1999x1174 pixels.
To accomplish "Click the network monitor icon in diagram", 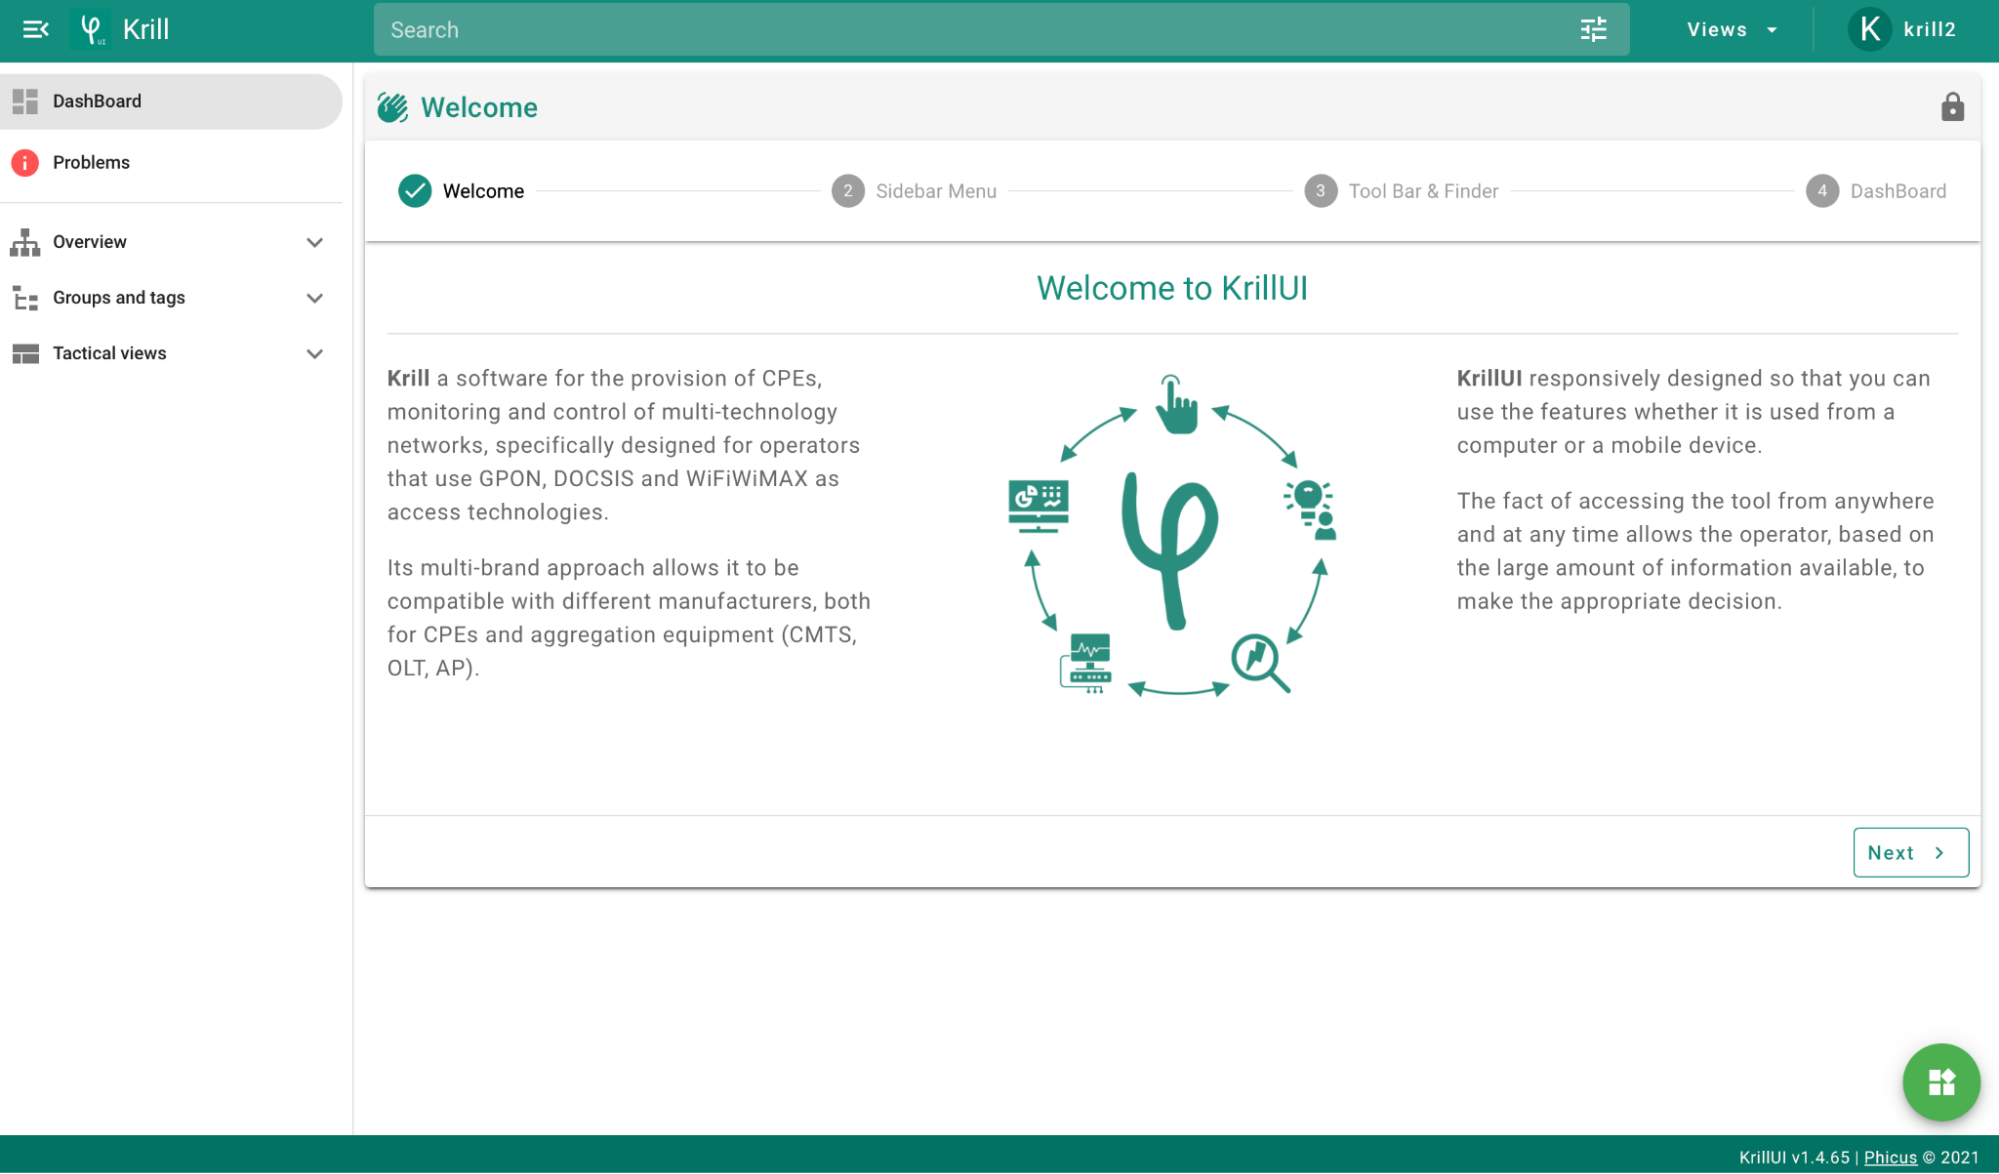I will click(x=1087, y=663).
